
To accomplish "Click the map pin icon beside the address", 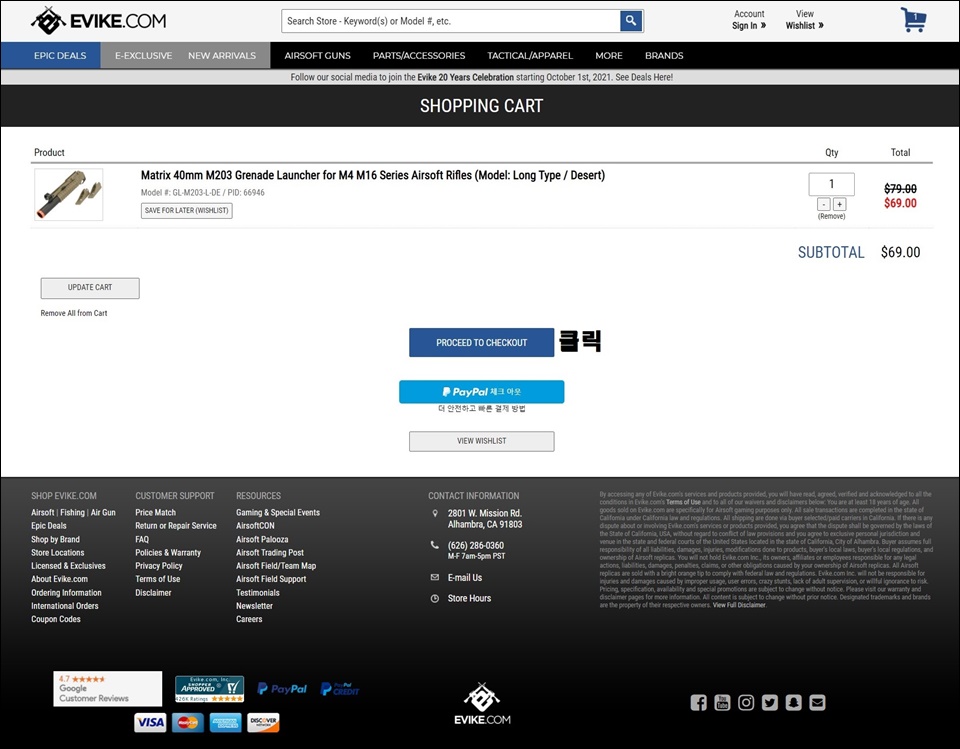I will point(435,513).
